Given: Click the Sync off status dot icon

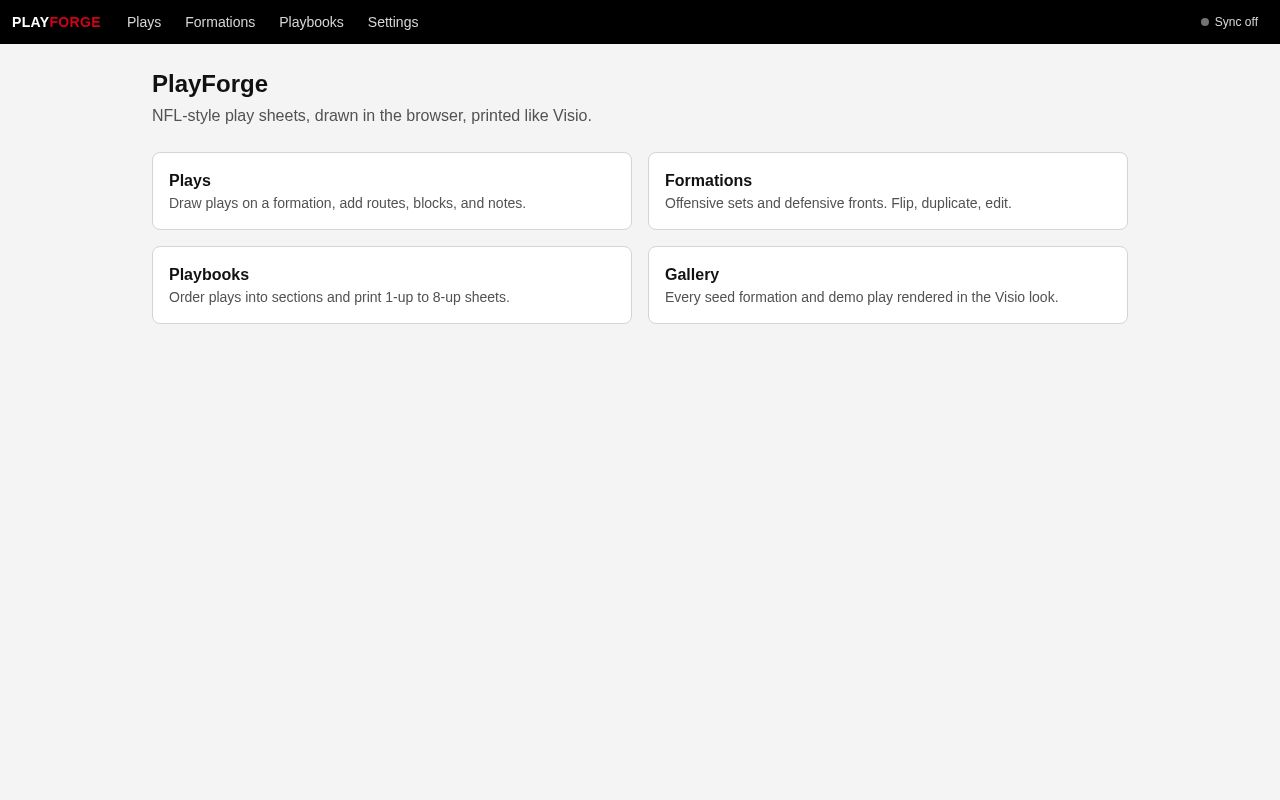Looking at the screenshot, I should pos(1205,22).
